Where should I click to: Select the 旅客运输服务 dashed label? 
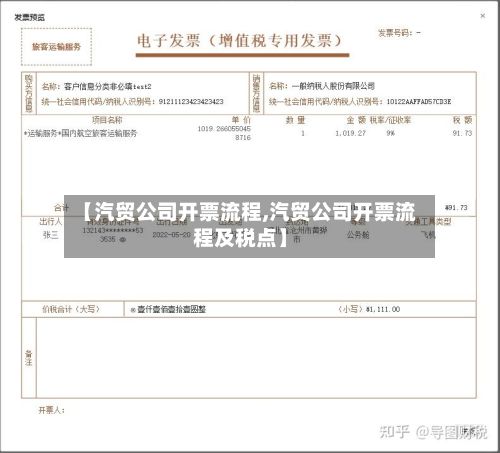(56, 47)
